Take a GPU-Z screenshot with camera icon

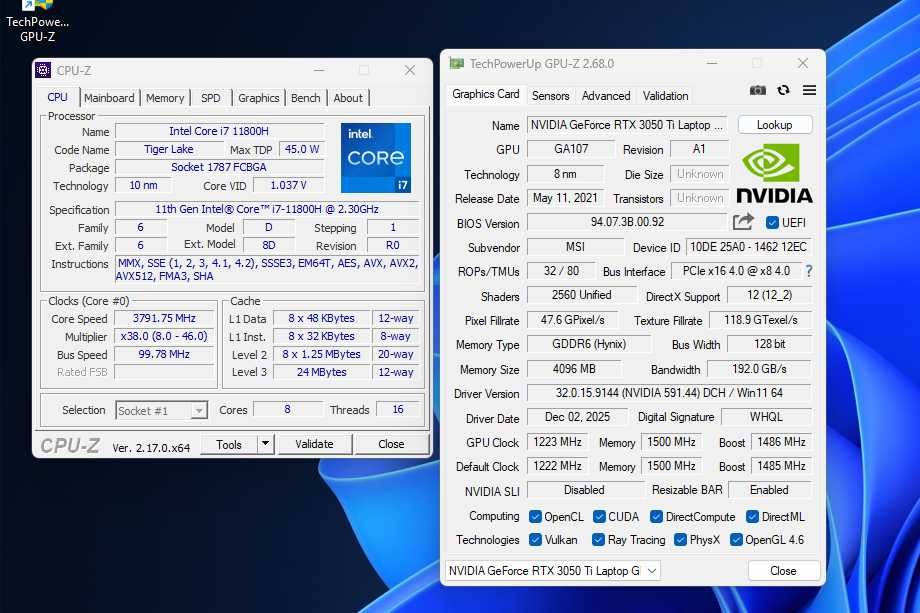pyautogui.click(x=757, y=90)
